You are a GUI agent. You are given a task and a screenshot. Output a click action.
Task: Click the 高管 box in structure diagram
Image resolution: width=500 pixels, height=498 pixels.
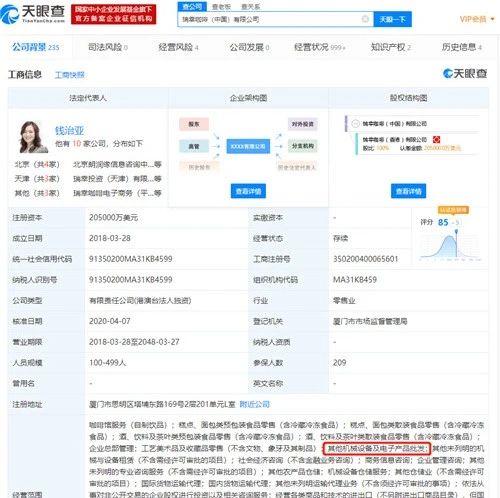(x=194, y=146)
